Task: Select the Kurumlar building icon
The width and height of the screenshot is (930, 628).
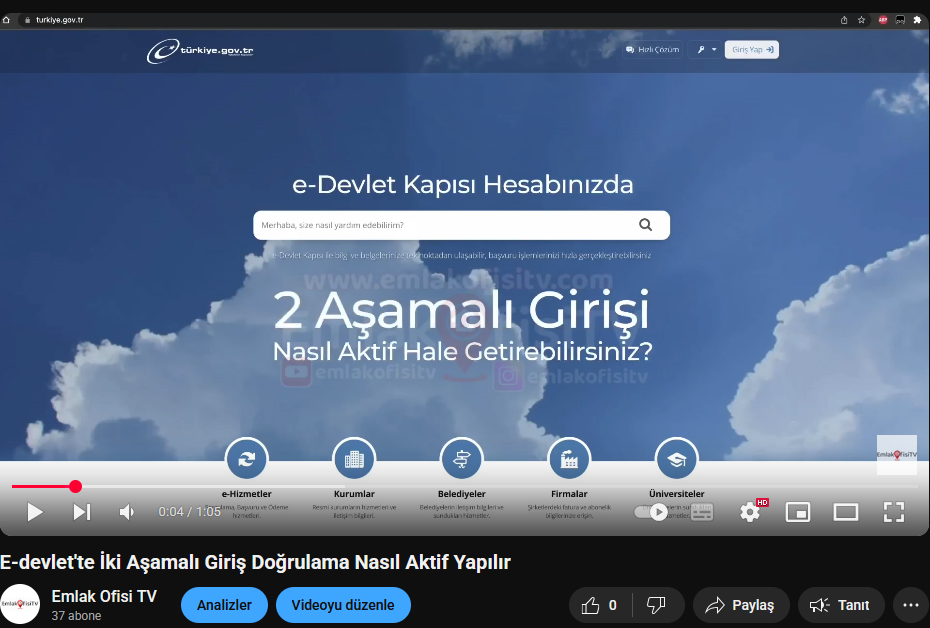Action: [x=354, y=458]
